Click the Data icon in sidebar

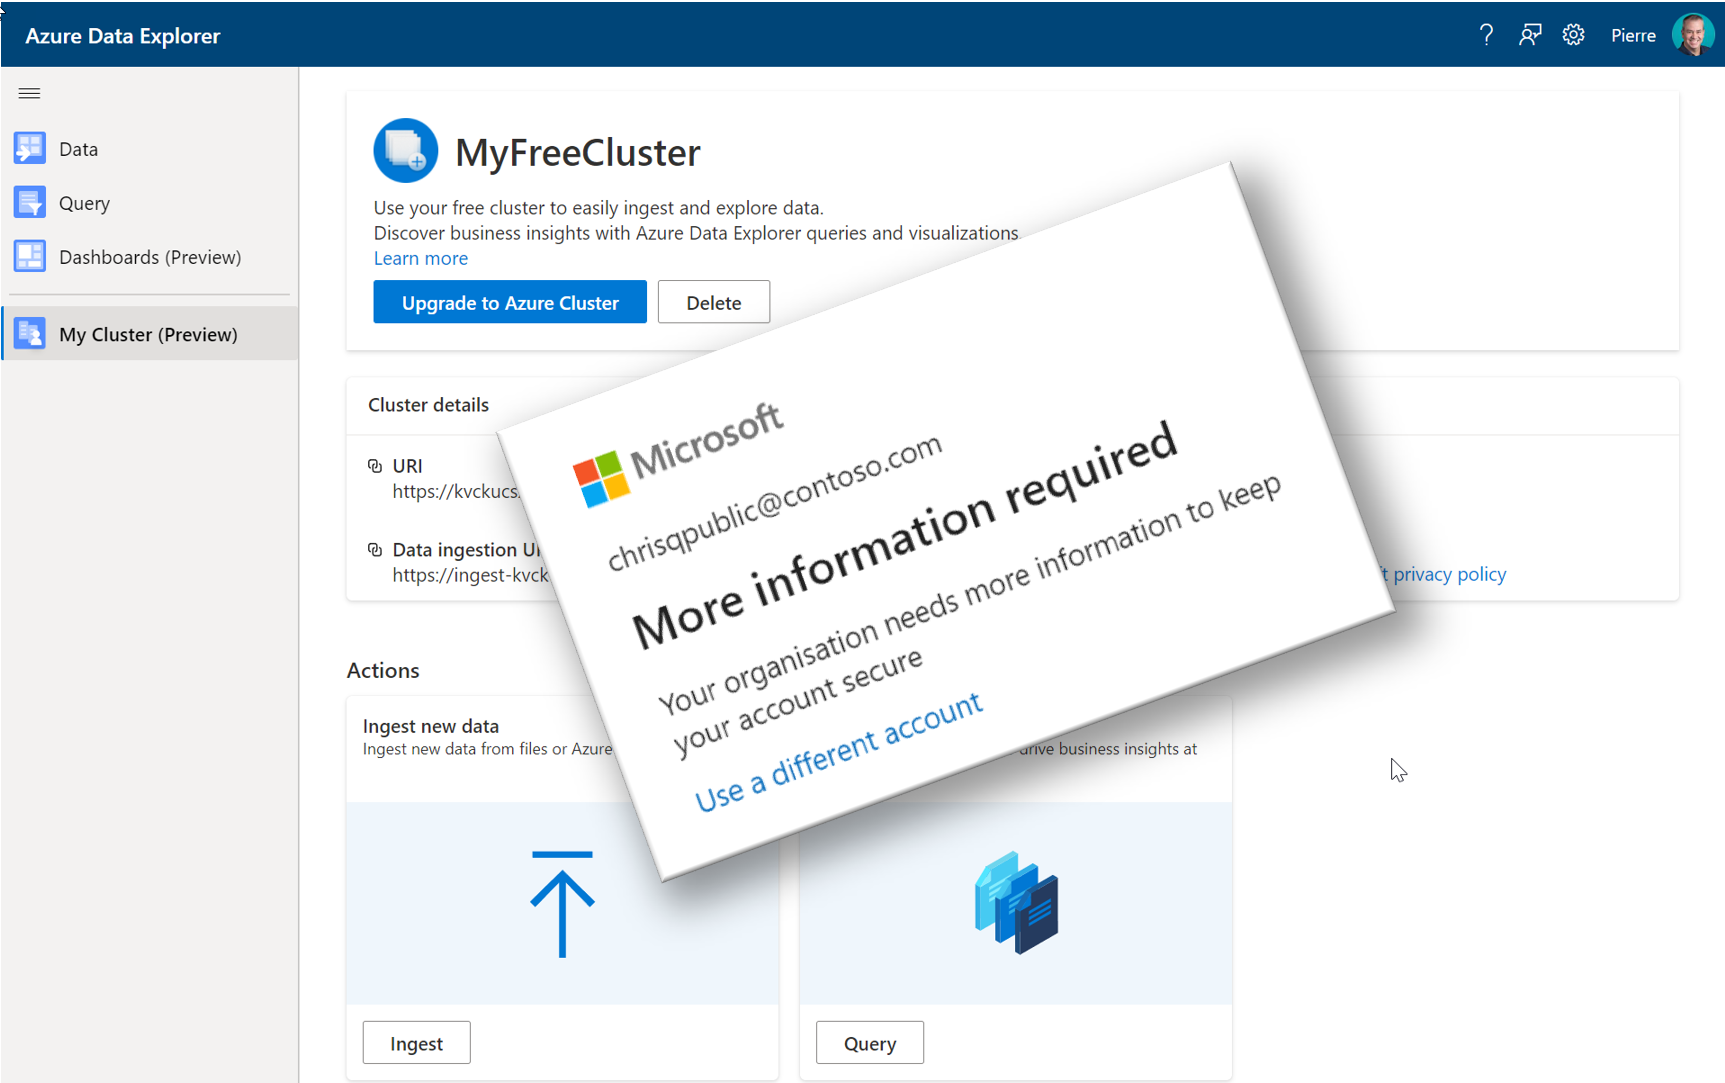30,148
